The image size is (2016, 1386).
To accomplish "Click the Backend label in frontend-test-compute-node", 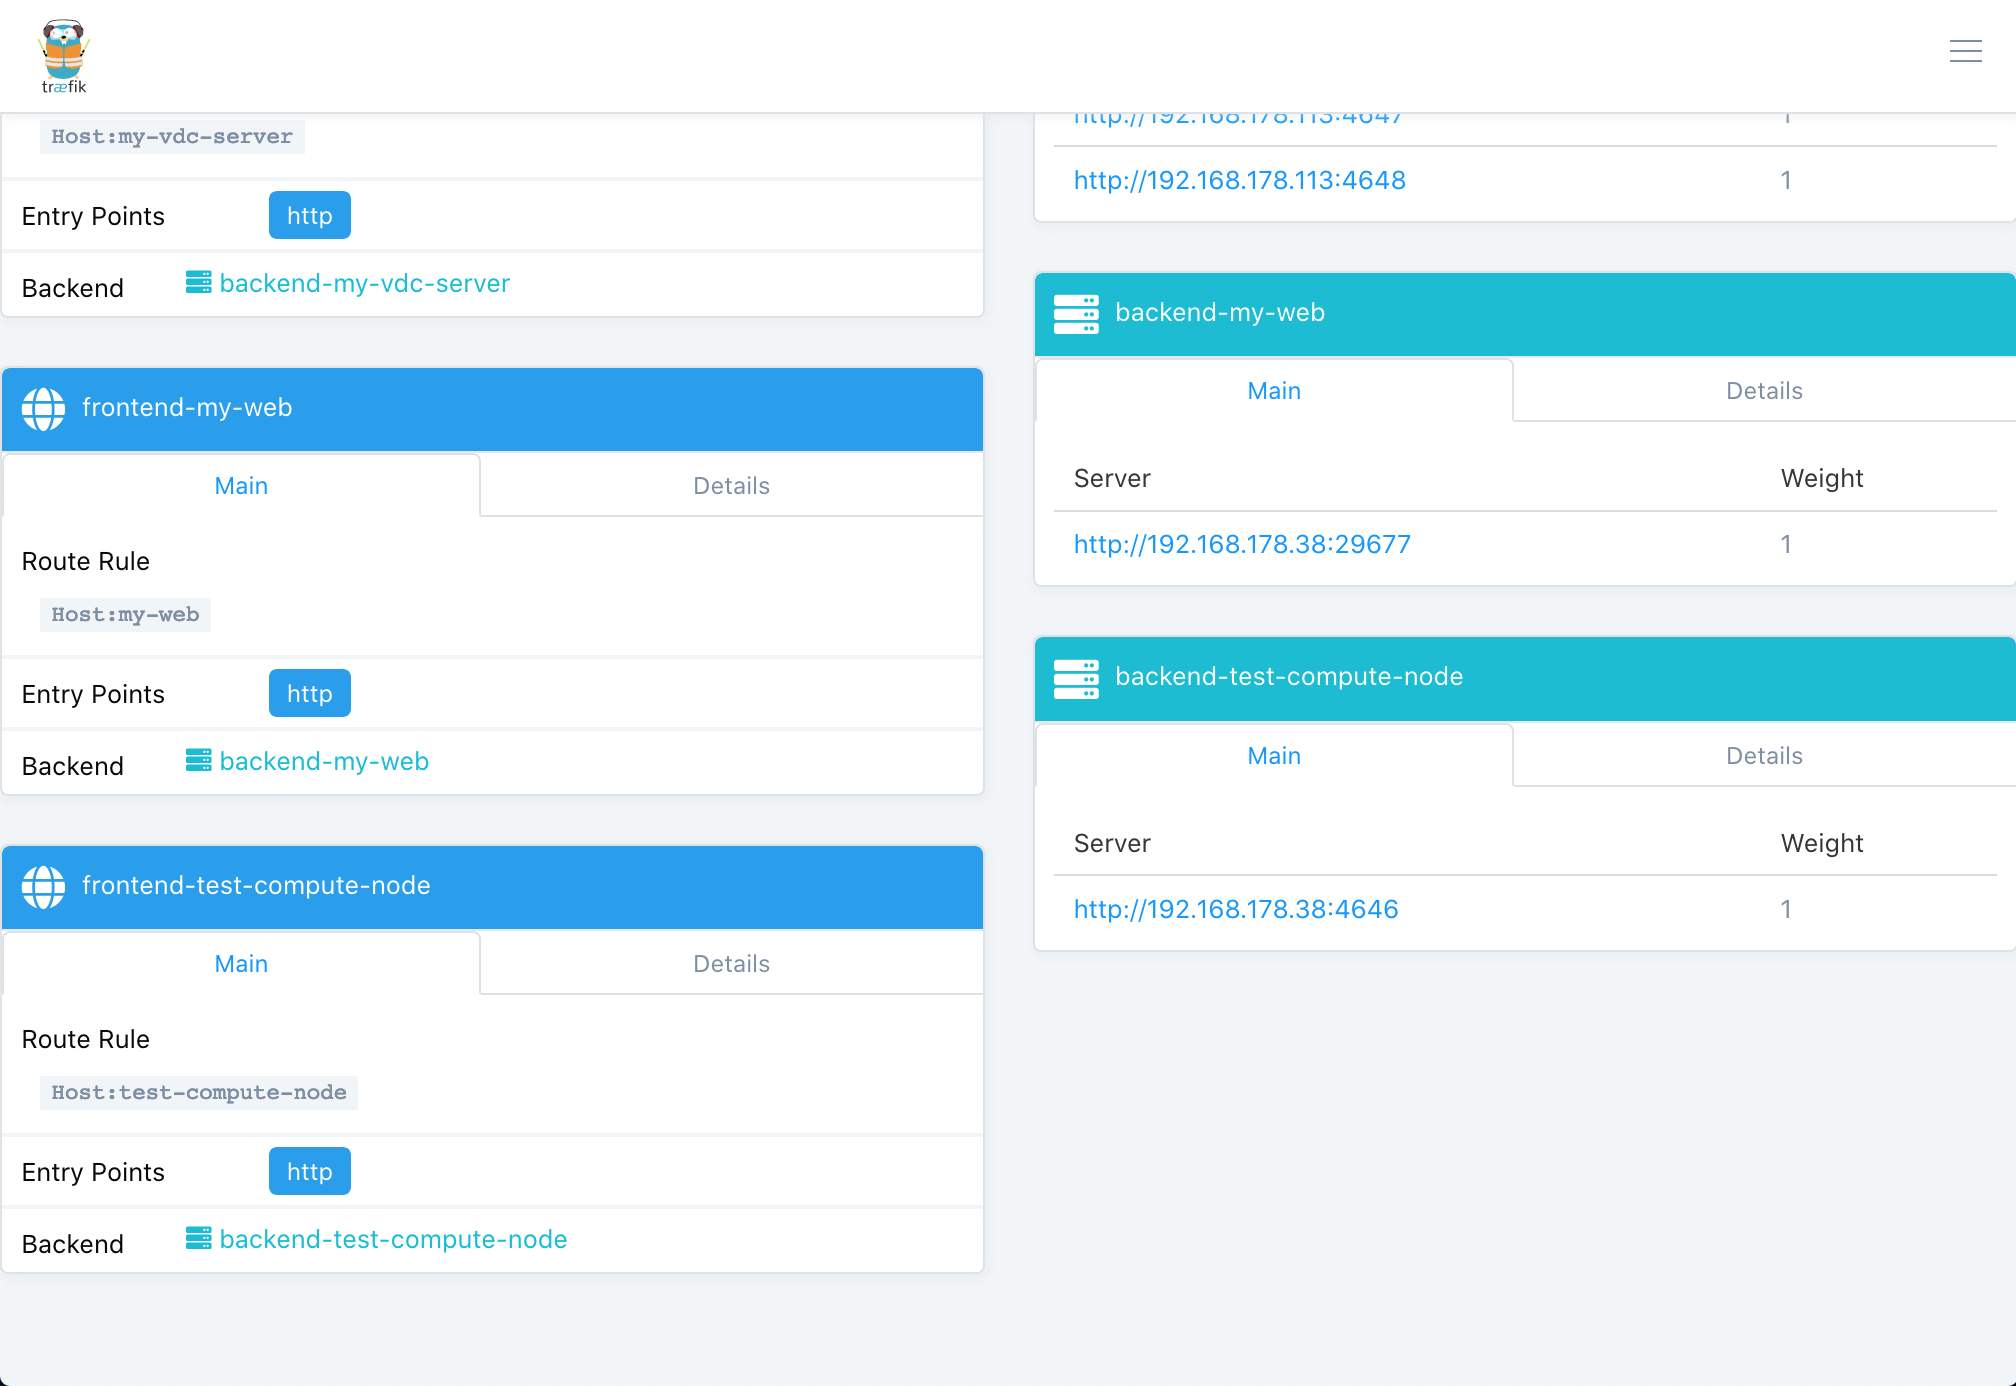I will pos(73,1244).
